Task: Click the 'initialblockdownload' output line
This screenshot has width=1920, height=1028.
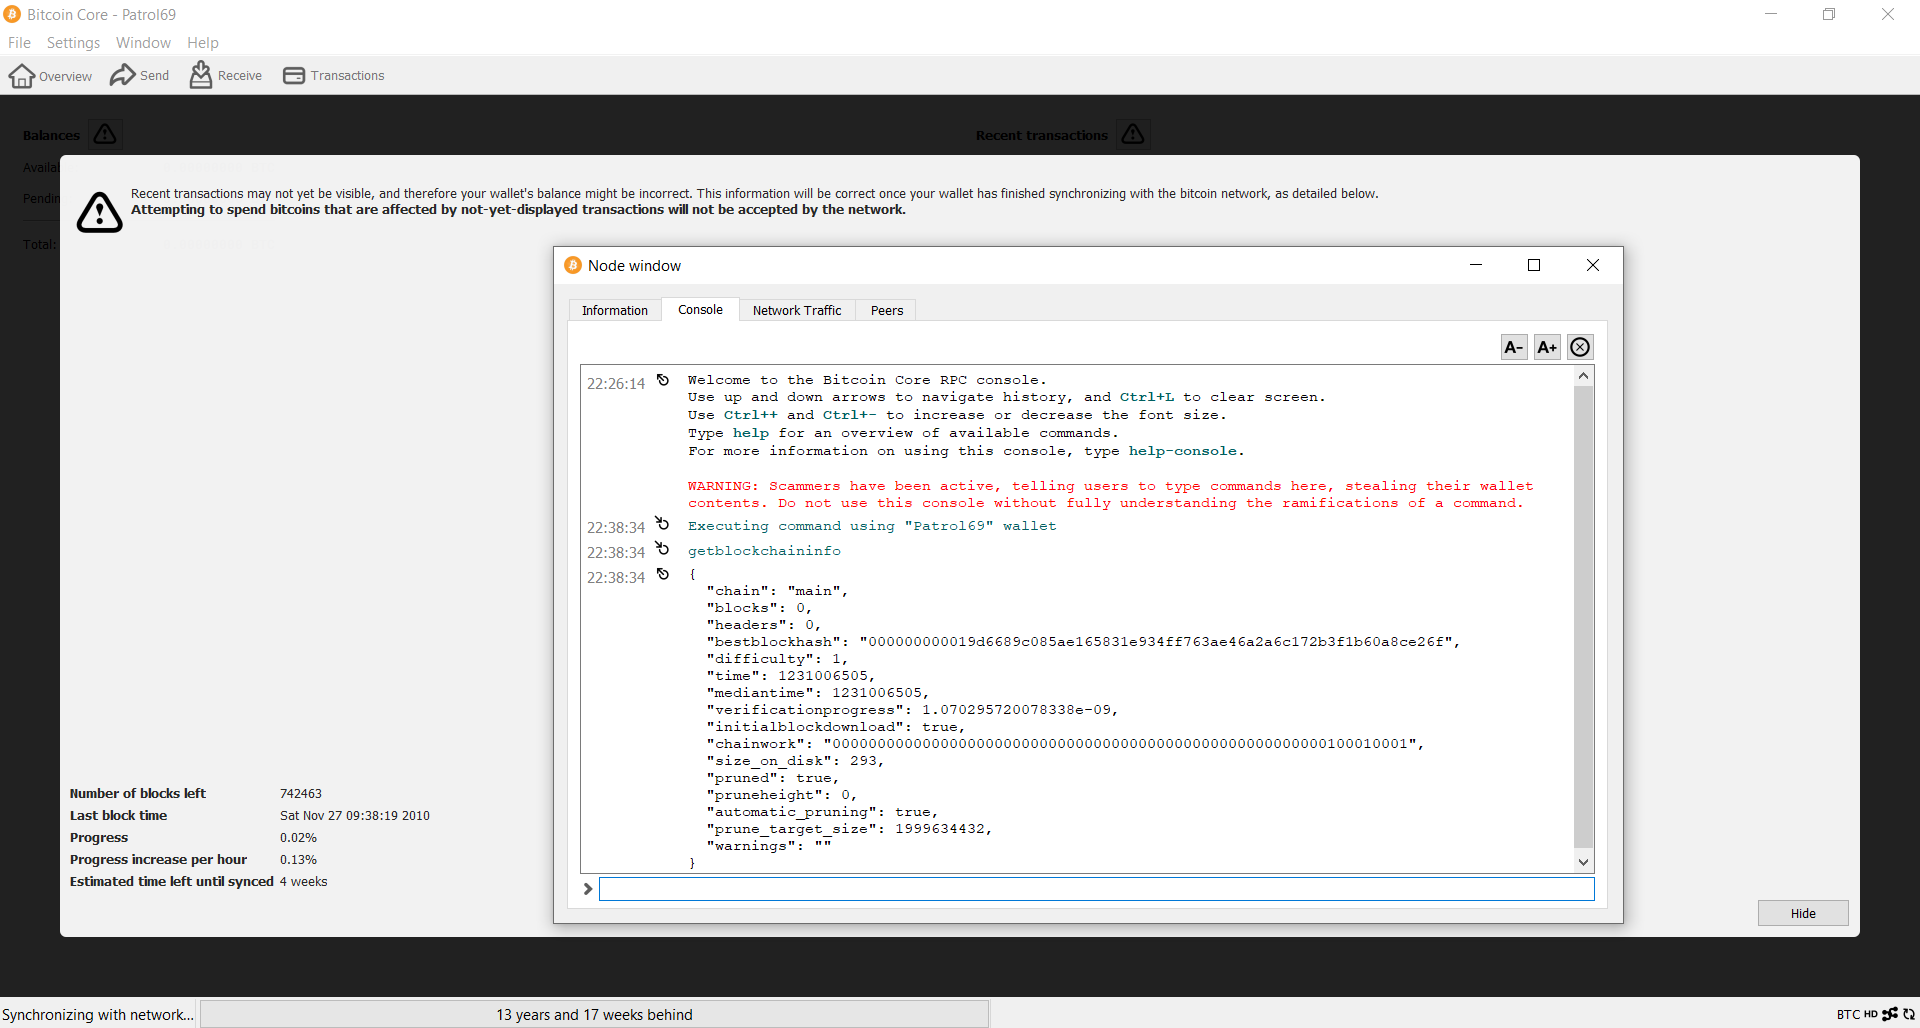Action: (x=835, y=727)
